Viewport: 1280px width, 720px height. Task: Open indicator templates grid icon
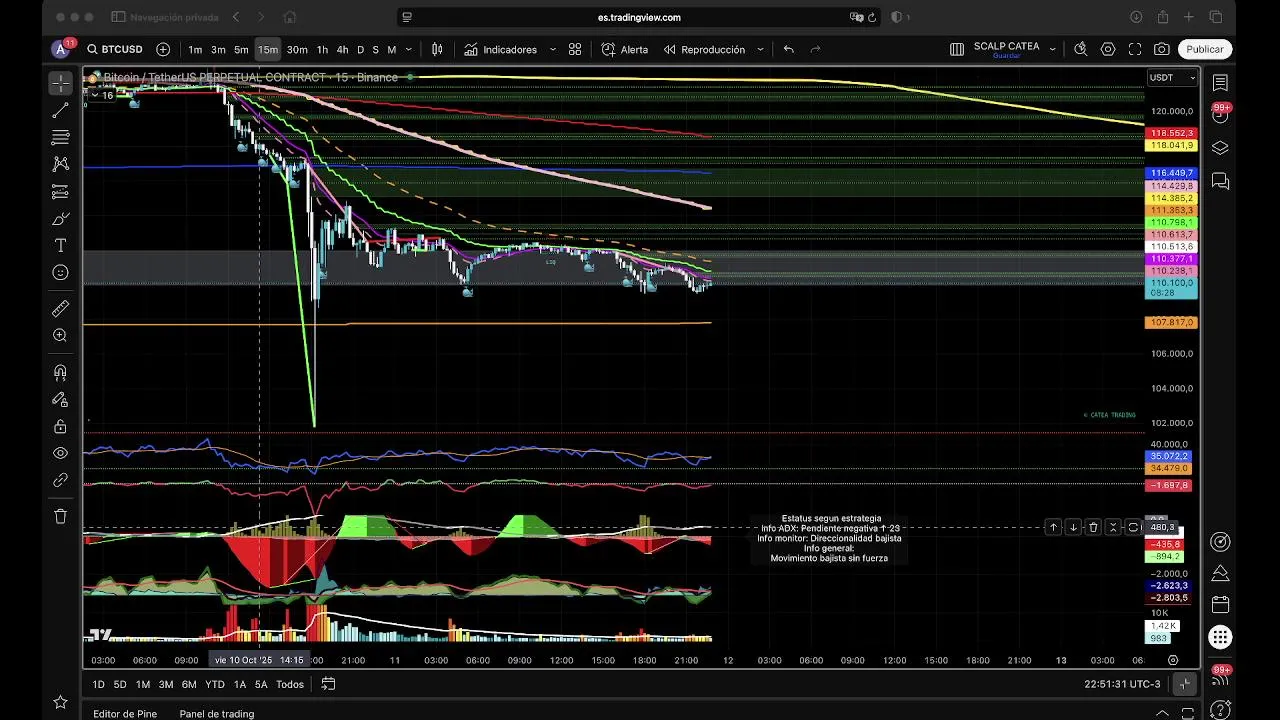[x=575, y=49]
